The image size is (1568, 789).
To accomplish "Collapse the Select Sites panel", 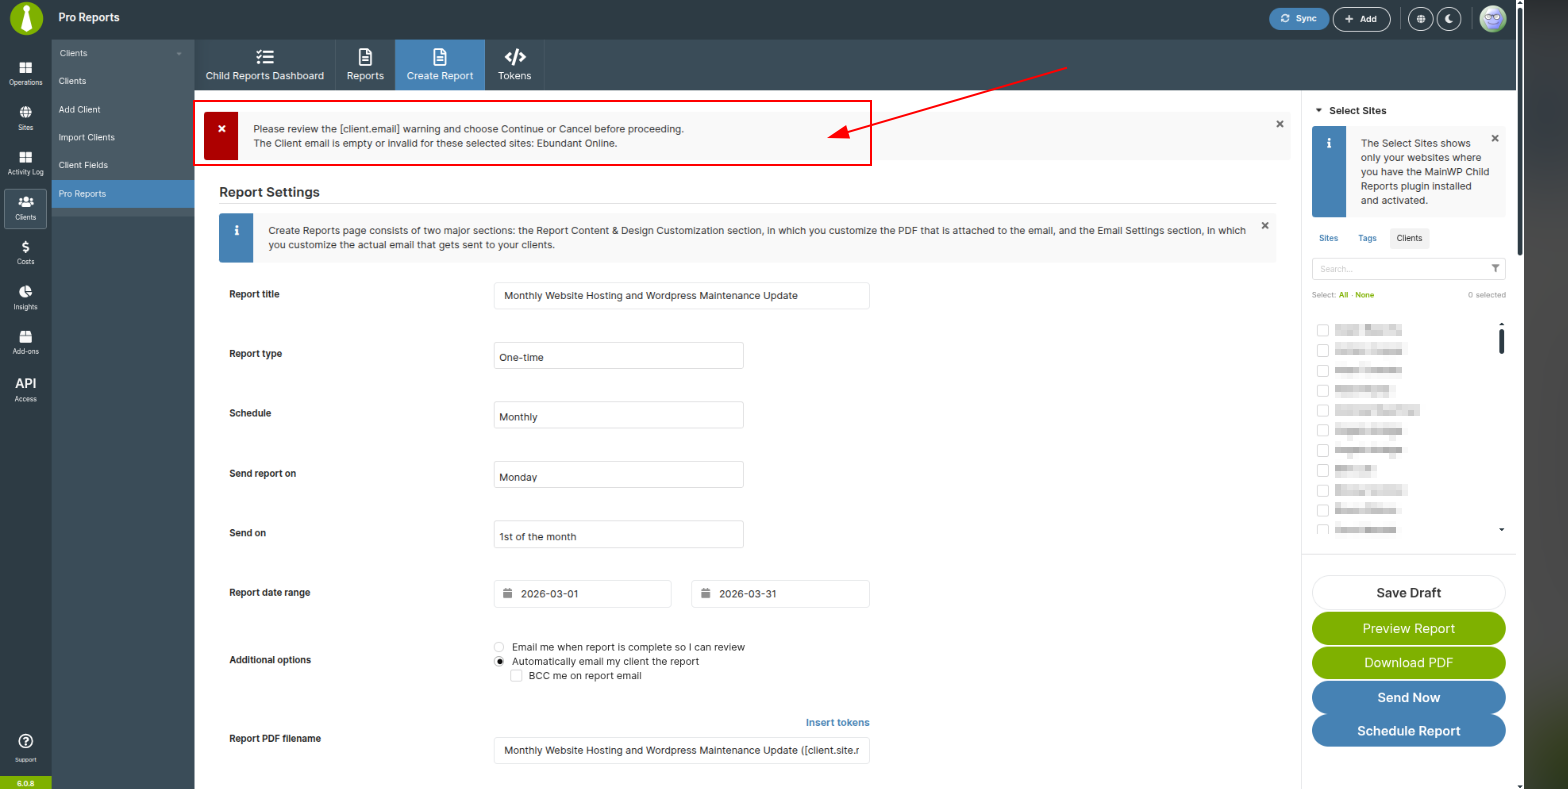I will coord(1319,111).
